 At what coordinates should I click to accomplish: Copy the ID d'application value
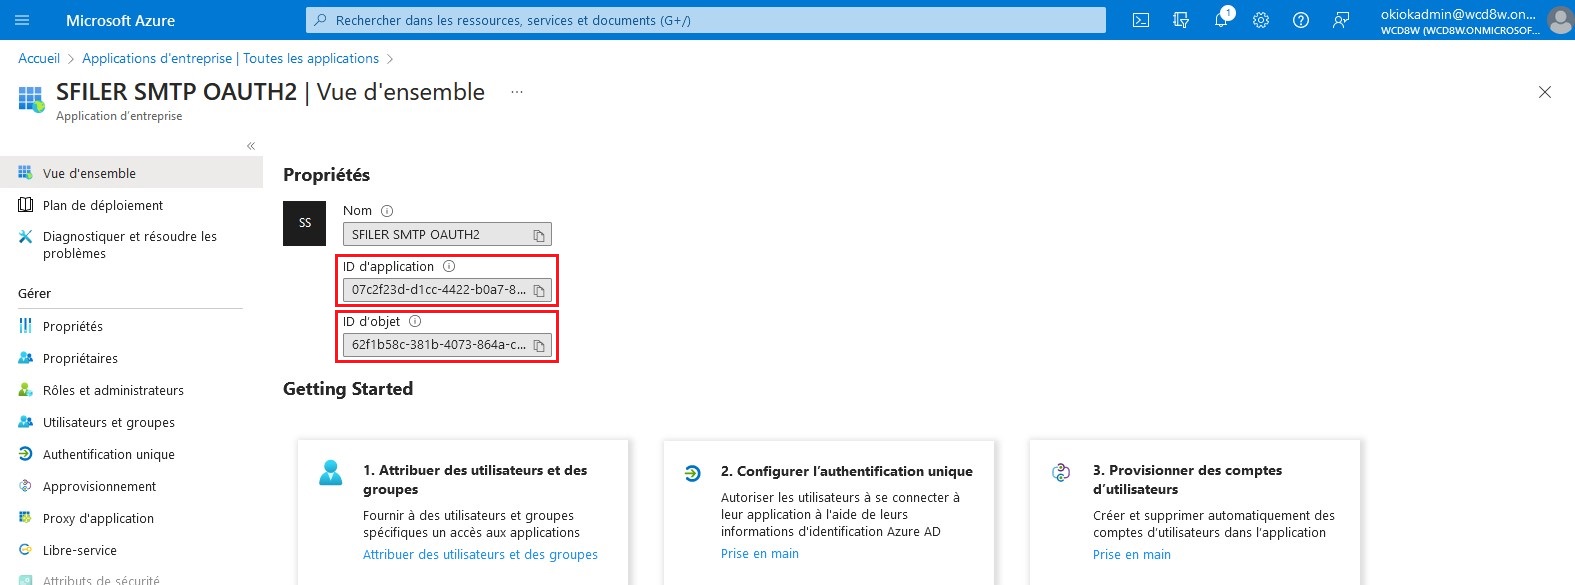[539, 290]
